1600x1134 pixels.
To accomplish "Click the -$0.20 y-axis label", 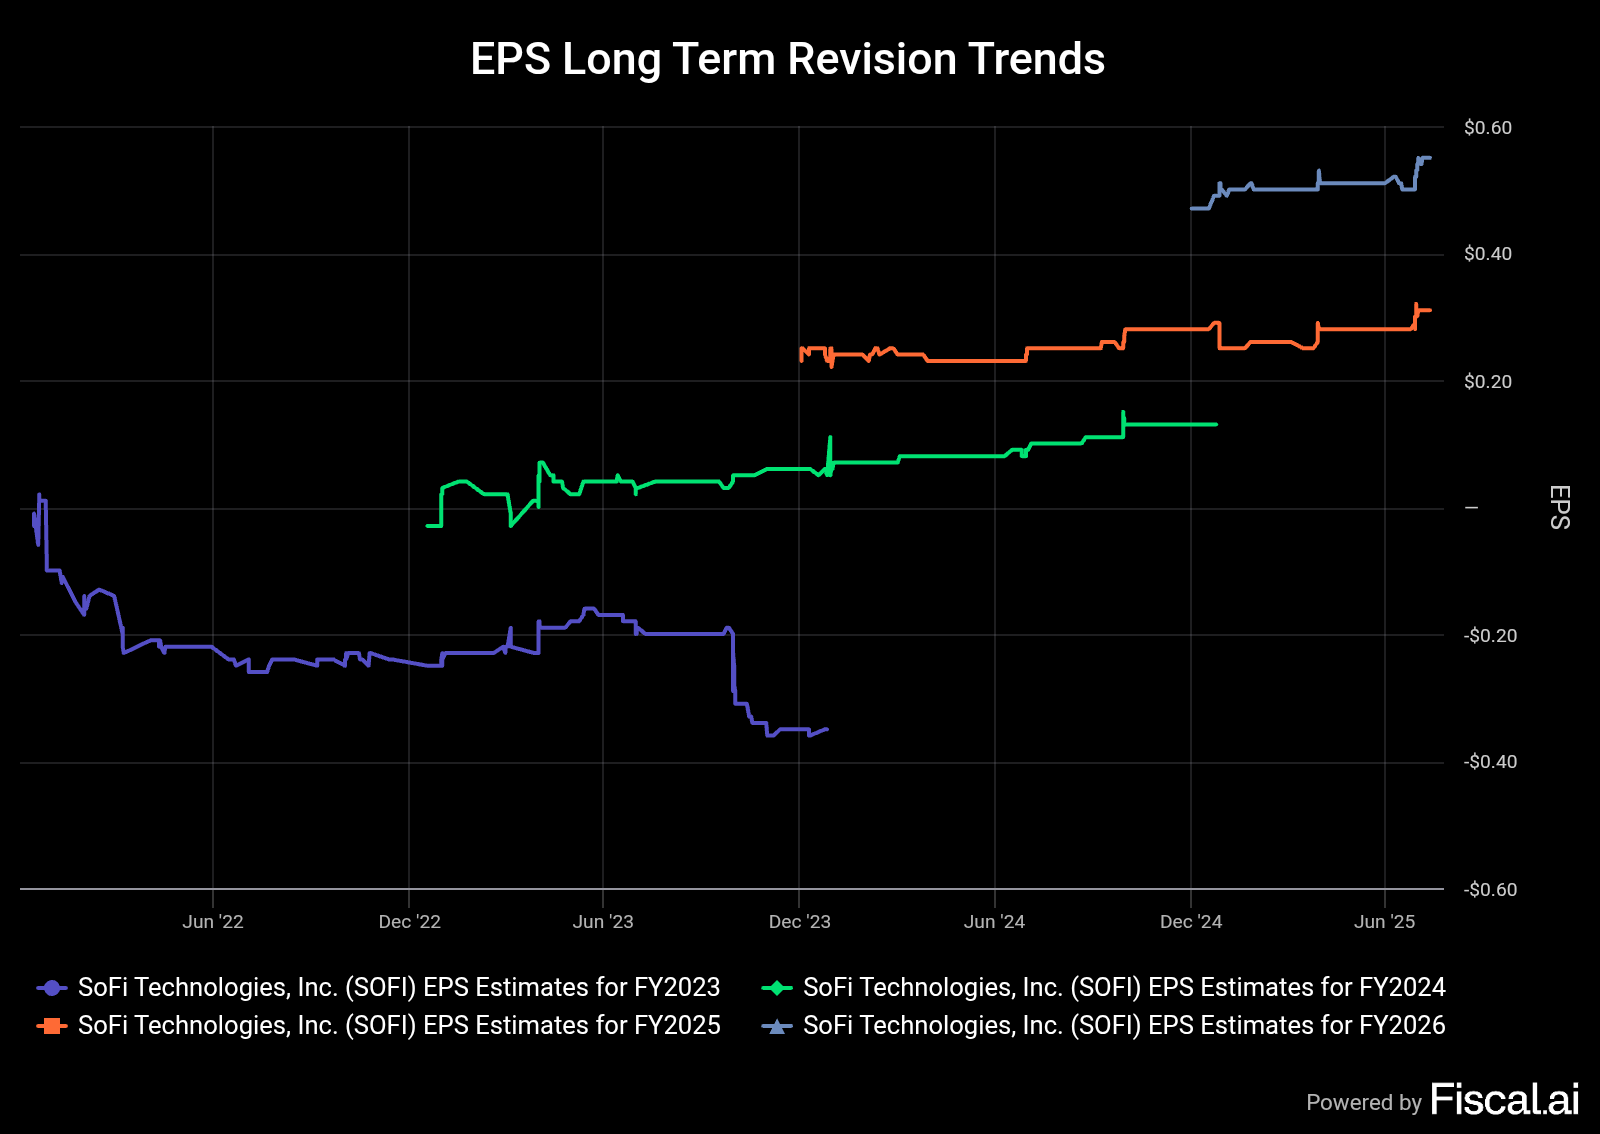I will click(x=1491, y=636).
